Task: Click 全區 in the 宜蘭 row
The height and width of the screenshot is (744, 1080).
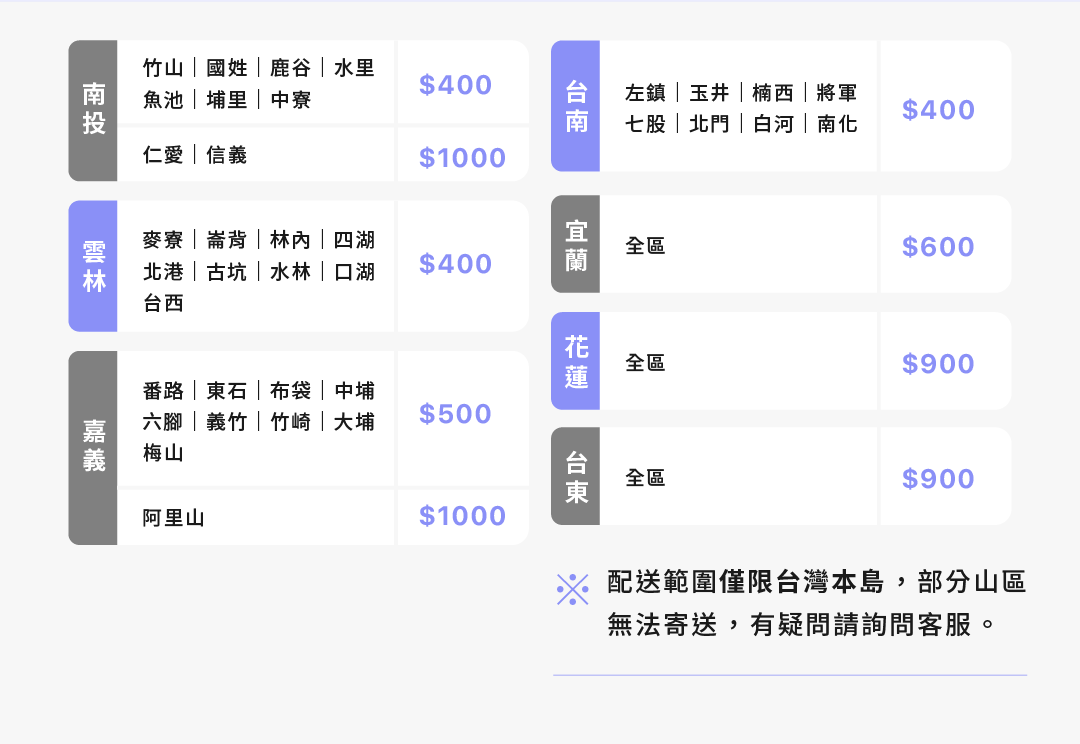Action: tap(645, 246)
